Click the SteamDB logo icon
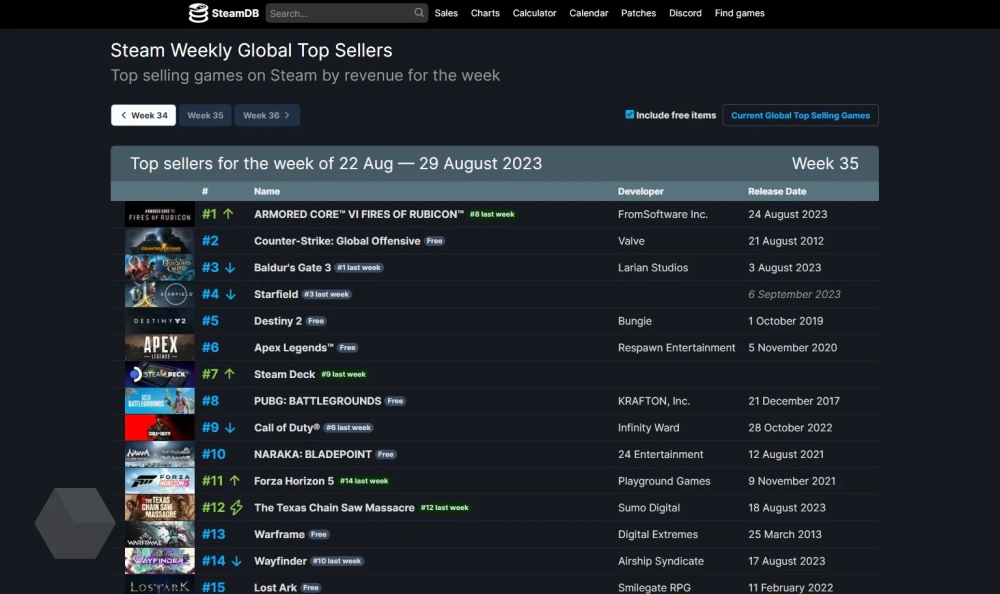This screenshot has height=594, width=1000. (199, 13)
